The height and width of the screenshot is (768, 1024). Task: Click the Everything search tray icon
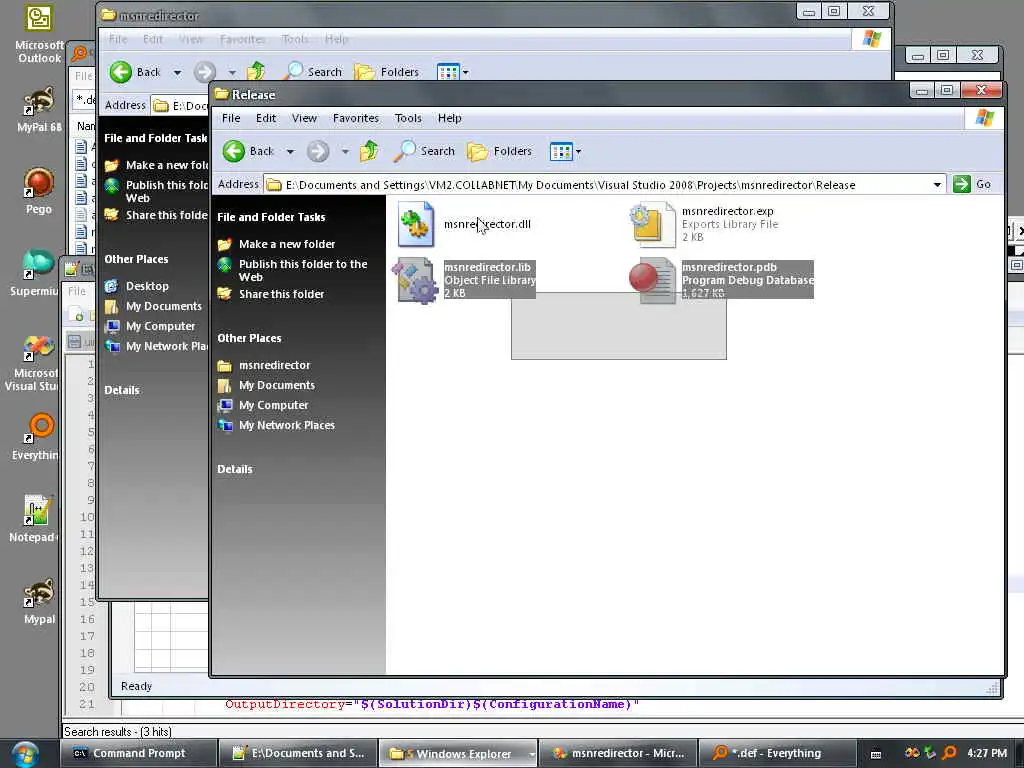[x=950, y=753]
